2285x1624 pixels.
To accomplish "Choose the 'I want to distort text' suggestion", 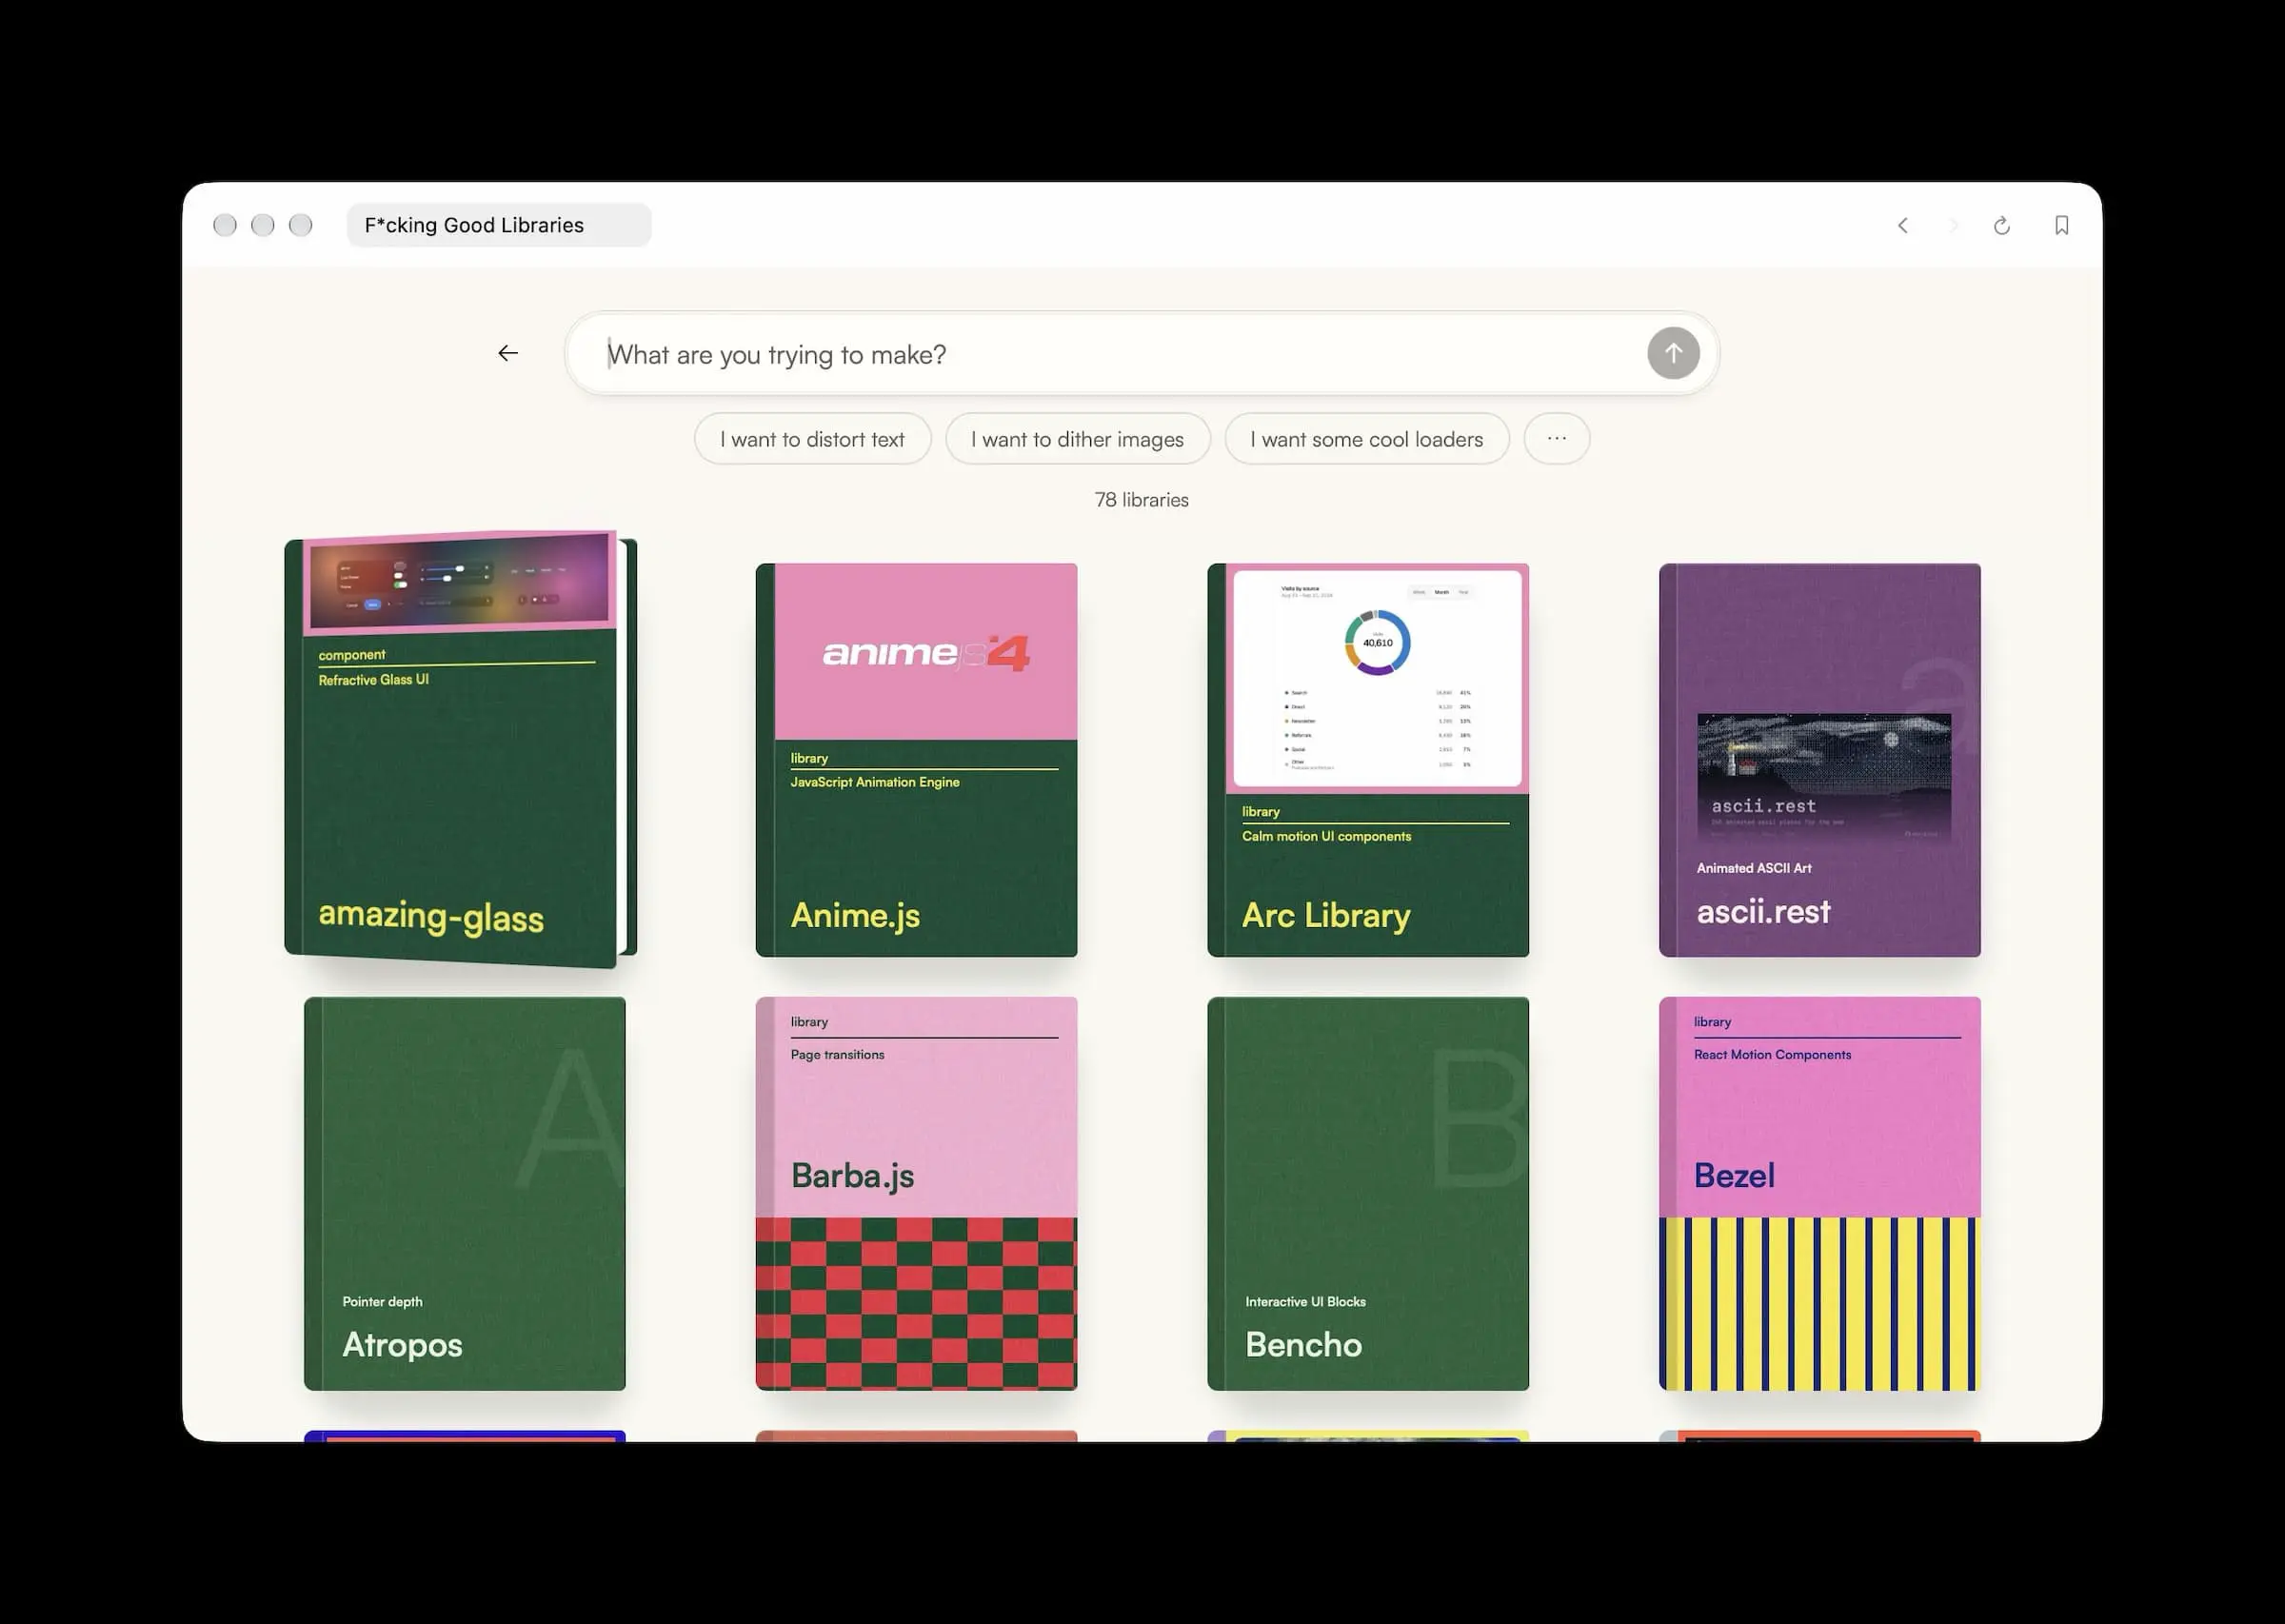I will (x=812, y=438).
